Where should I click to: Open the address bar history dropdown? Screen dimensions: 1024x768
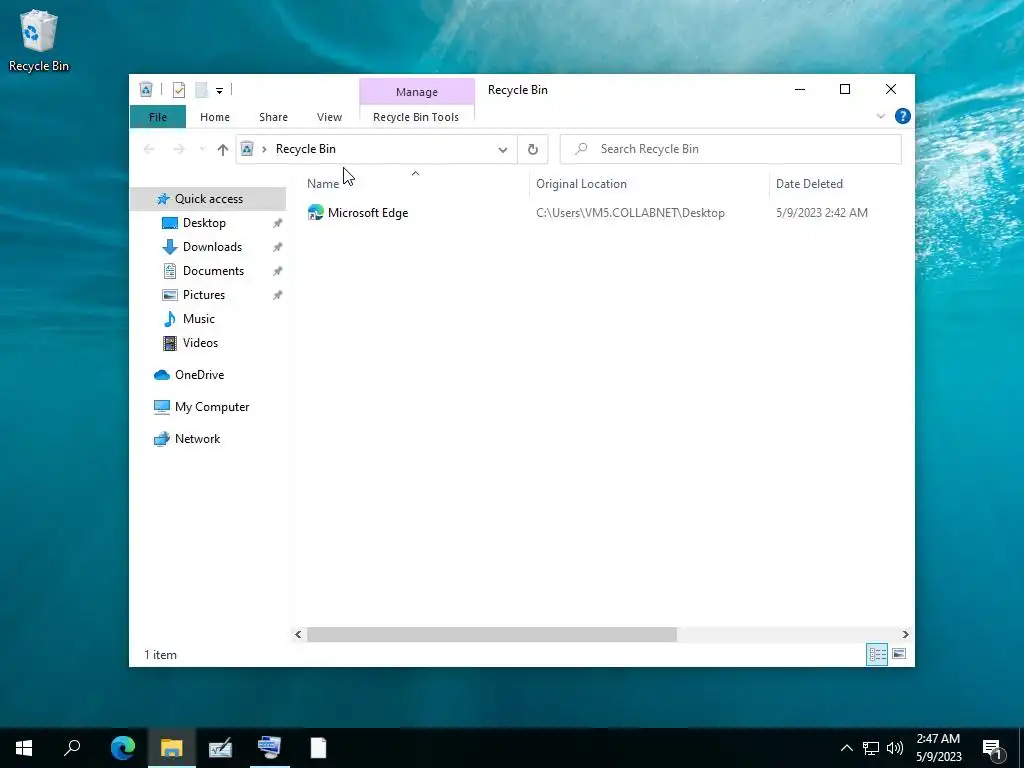(x=503, y=150)
